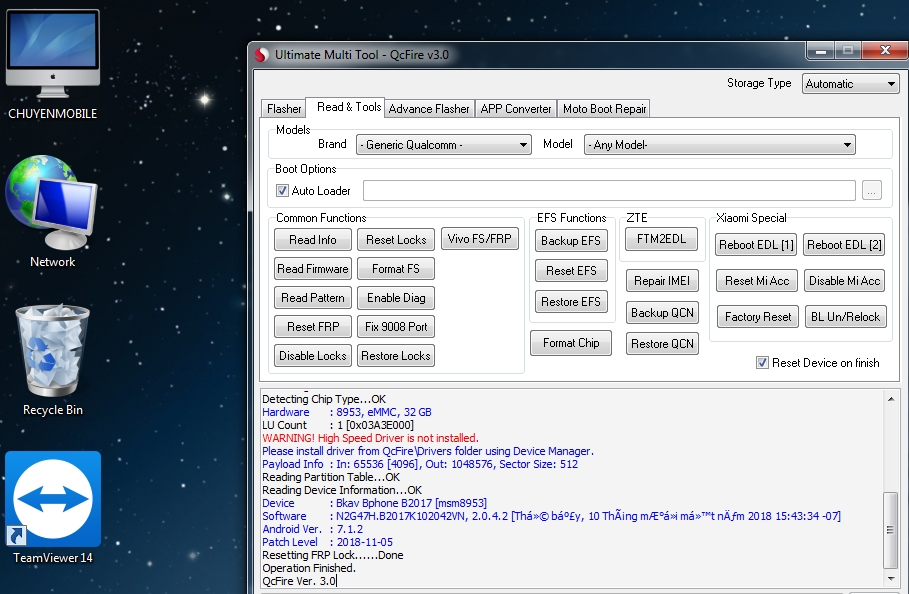The width and height of the screenshot is (909, 594).
Task: Click the Fix 9008 Port button
Action: [x=396, y=327]
